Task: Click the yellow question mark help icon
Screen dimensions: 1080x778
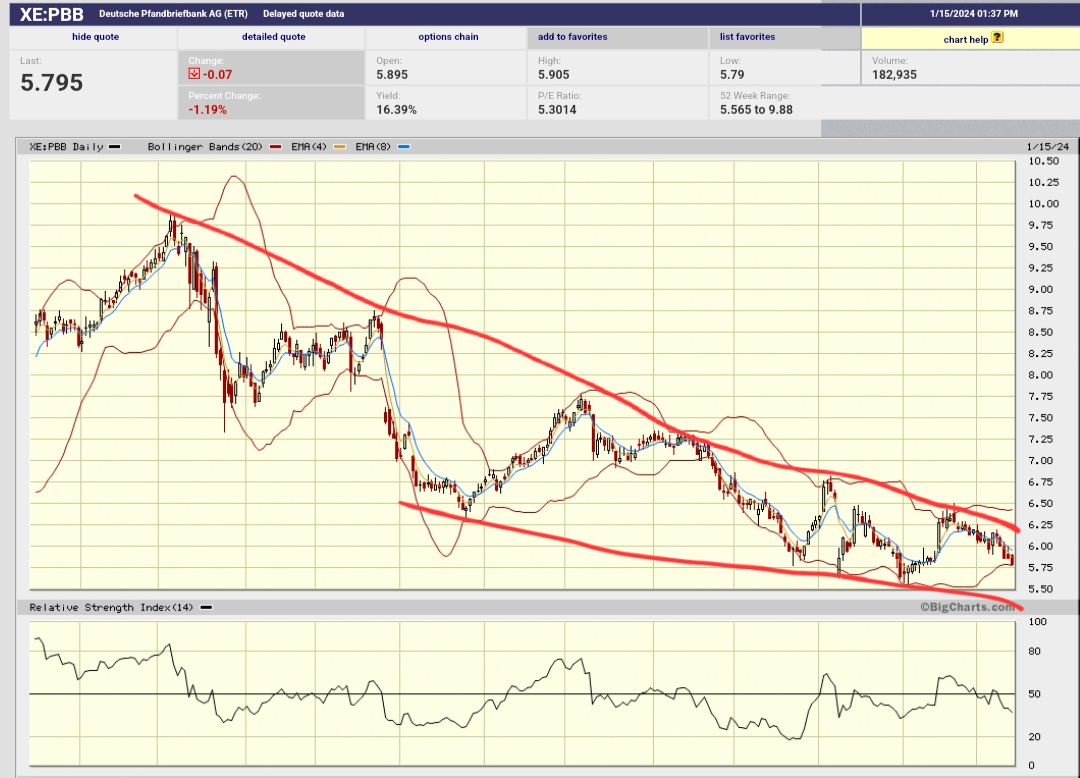Action: coord(997,38)
